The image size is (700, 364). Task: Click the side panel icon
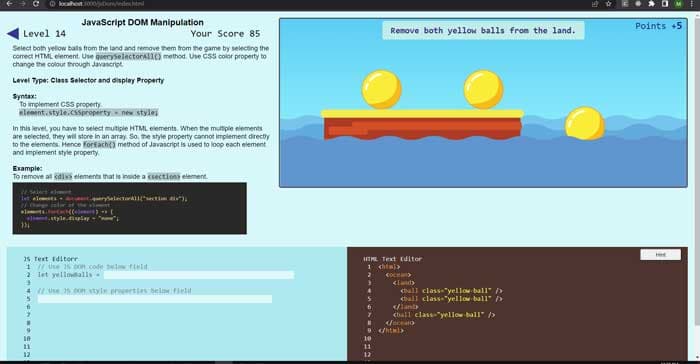tap(665, 4)
